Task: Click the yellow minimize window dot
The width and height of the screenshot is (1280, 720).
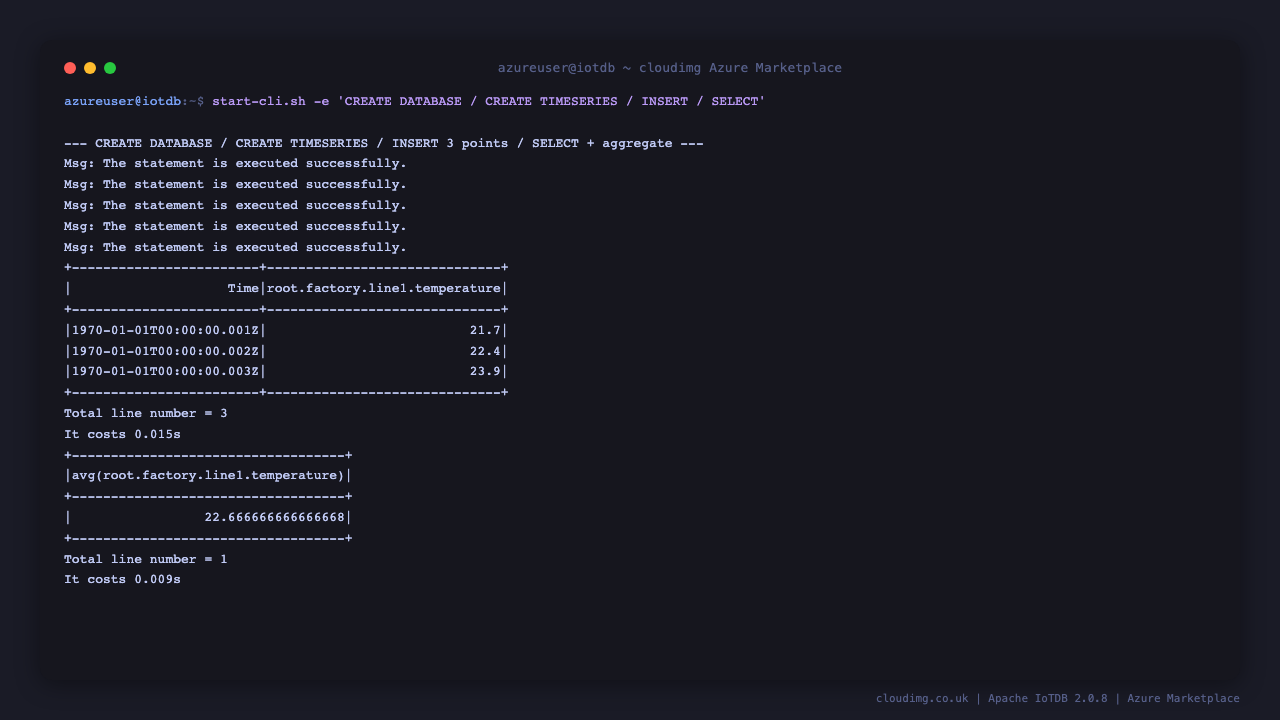Action: (90, 68)
